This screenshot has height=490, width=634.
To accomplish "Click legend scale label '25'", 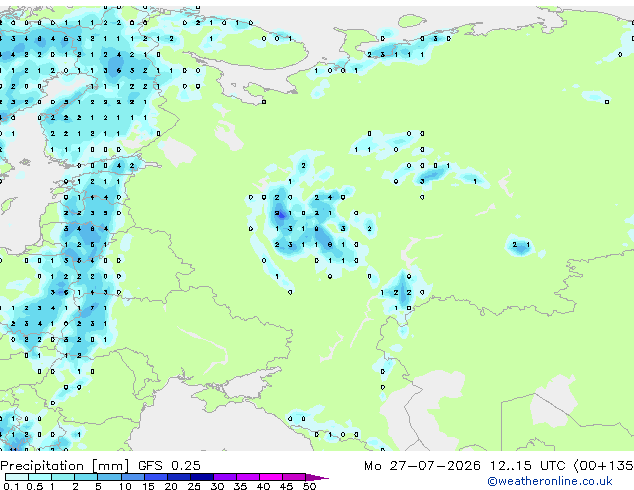I will tap(194, 486).
